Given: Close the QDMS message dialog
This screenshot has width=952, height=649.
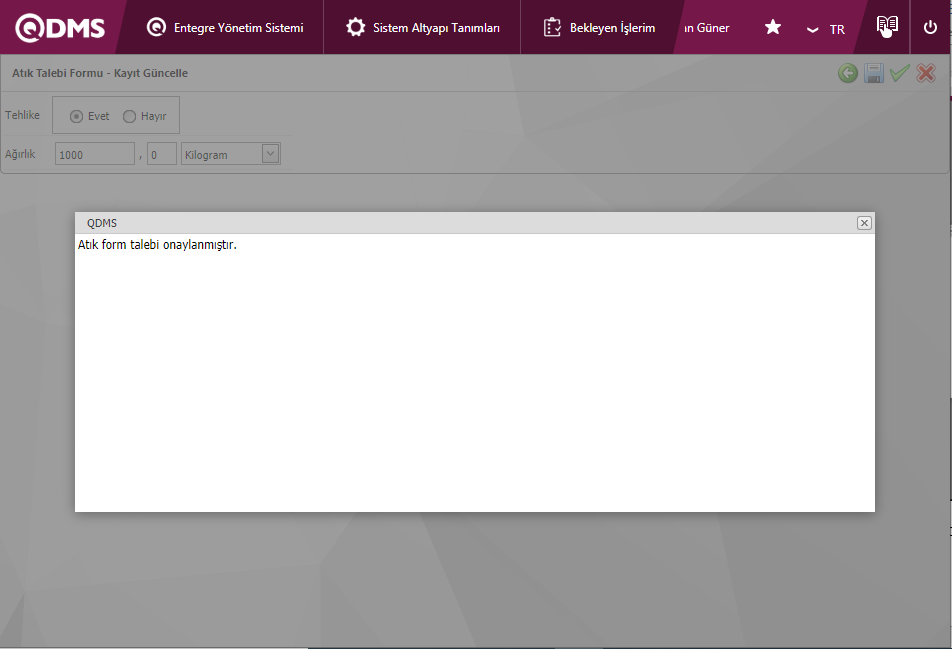Looking at the screenshot, I should tap(864, 223).
